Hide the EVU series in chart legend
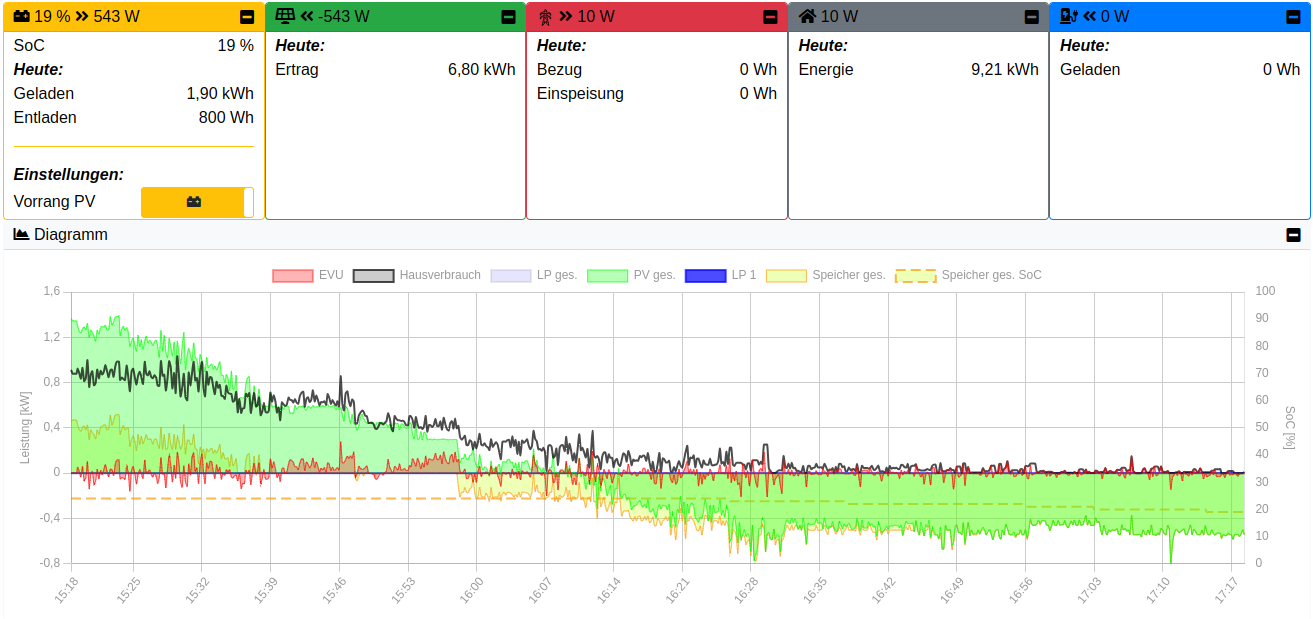1313x619 pixels. pyautogui.click(x=308, y=275)
